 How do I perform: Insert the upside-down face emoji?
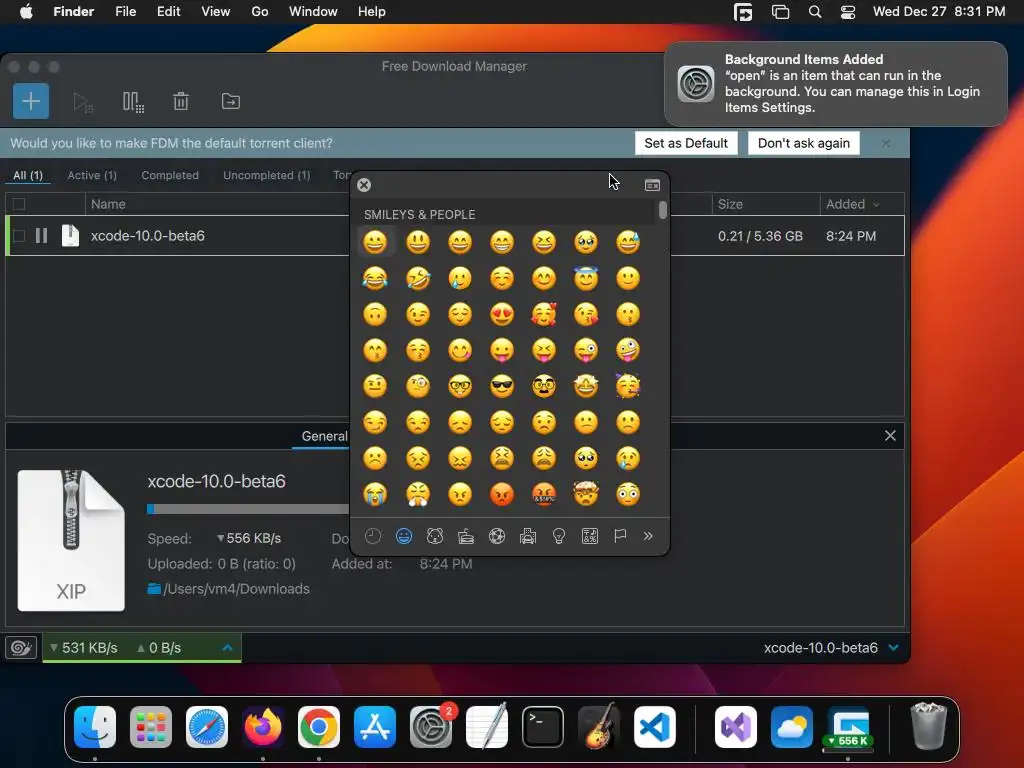point(375,314)
